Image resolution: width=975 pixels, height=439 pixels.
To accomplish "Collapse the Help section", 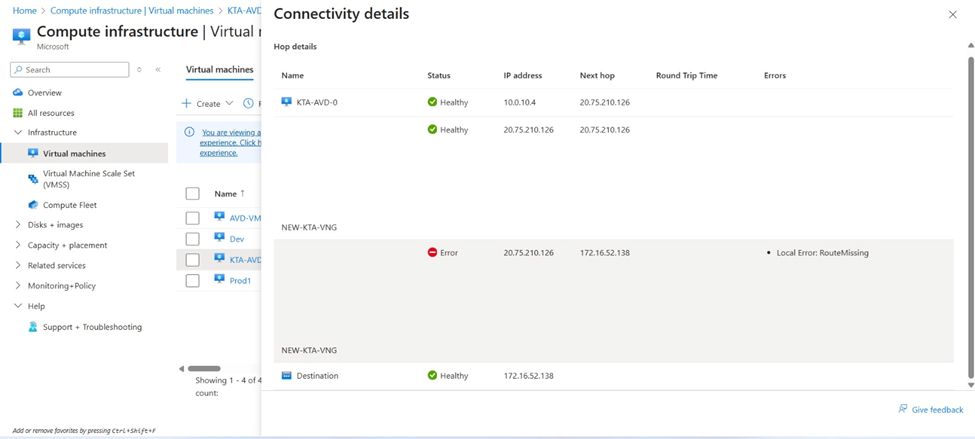I will (x=17, y=306).
